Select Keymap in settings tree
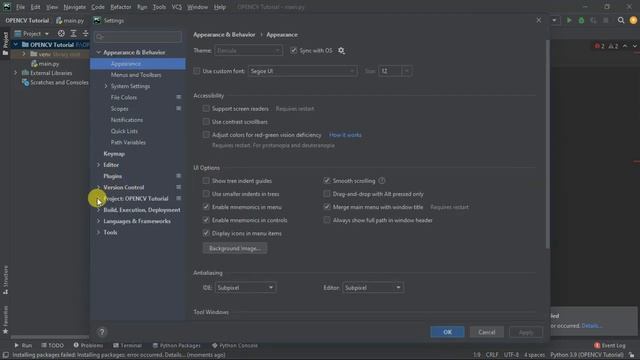640x360 pixels. pyautogui.click(x=114, y=153)
